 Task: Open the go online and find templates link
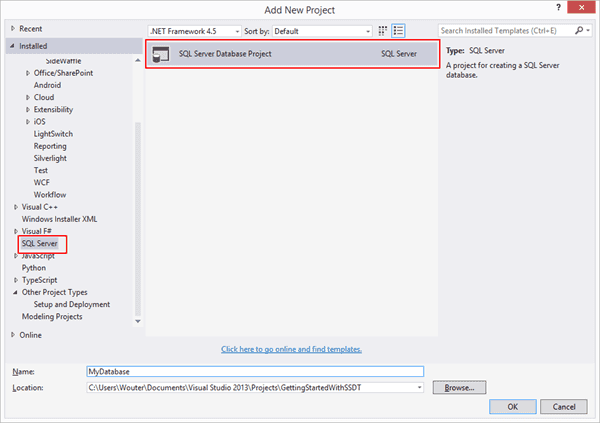pyautogui.click(x=292, y=349)
